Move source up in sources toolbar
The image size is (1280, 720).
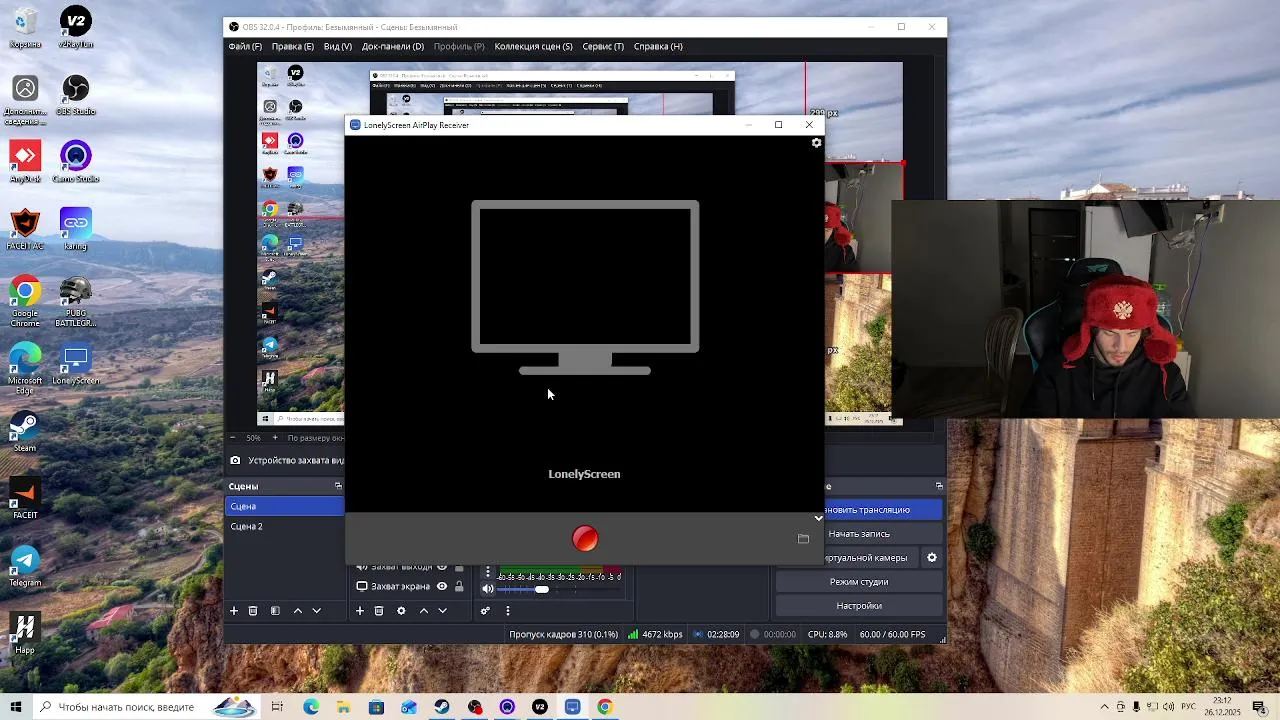pos(423,611)
